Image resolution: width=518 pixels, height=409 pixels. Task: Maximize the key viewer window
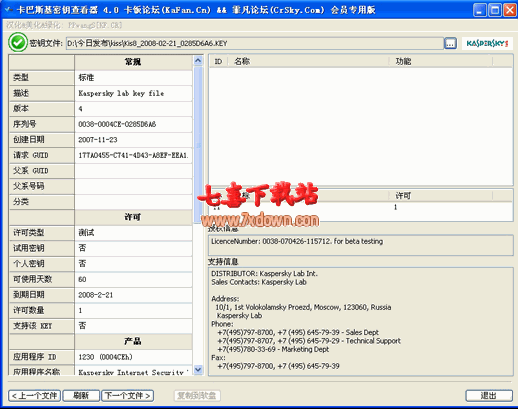click(495, 10)
